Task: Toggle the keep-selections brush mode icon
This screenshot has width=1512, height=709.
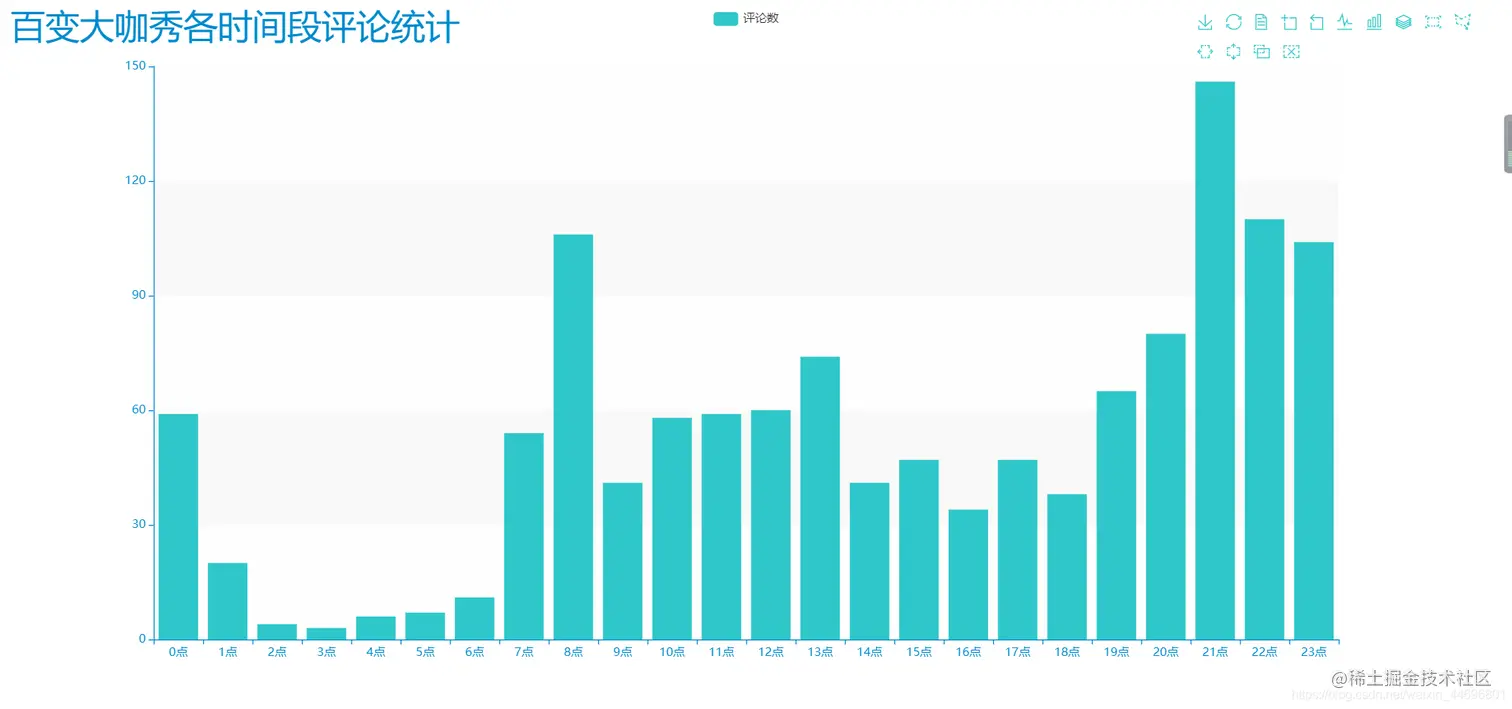Action: point(1262,51)
